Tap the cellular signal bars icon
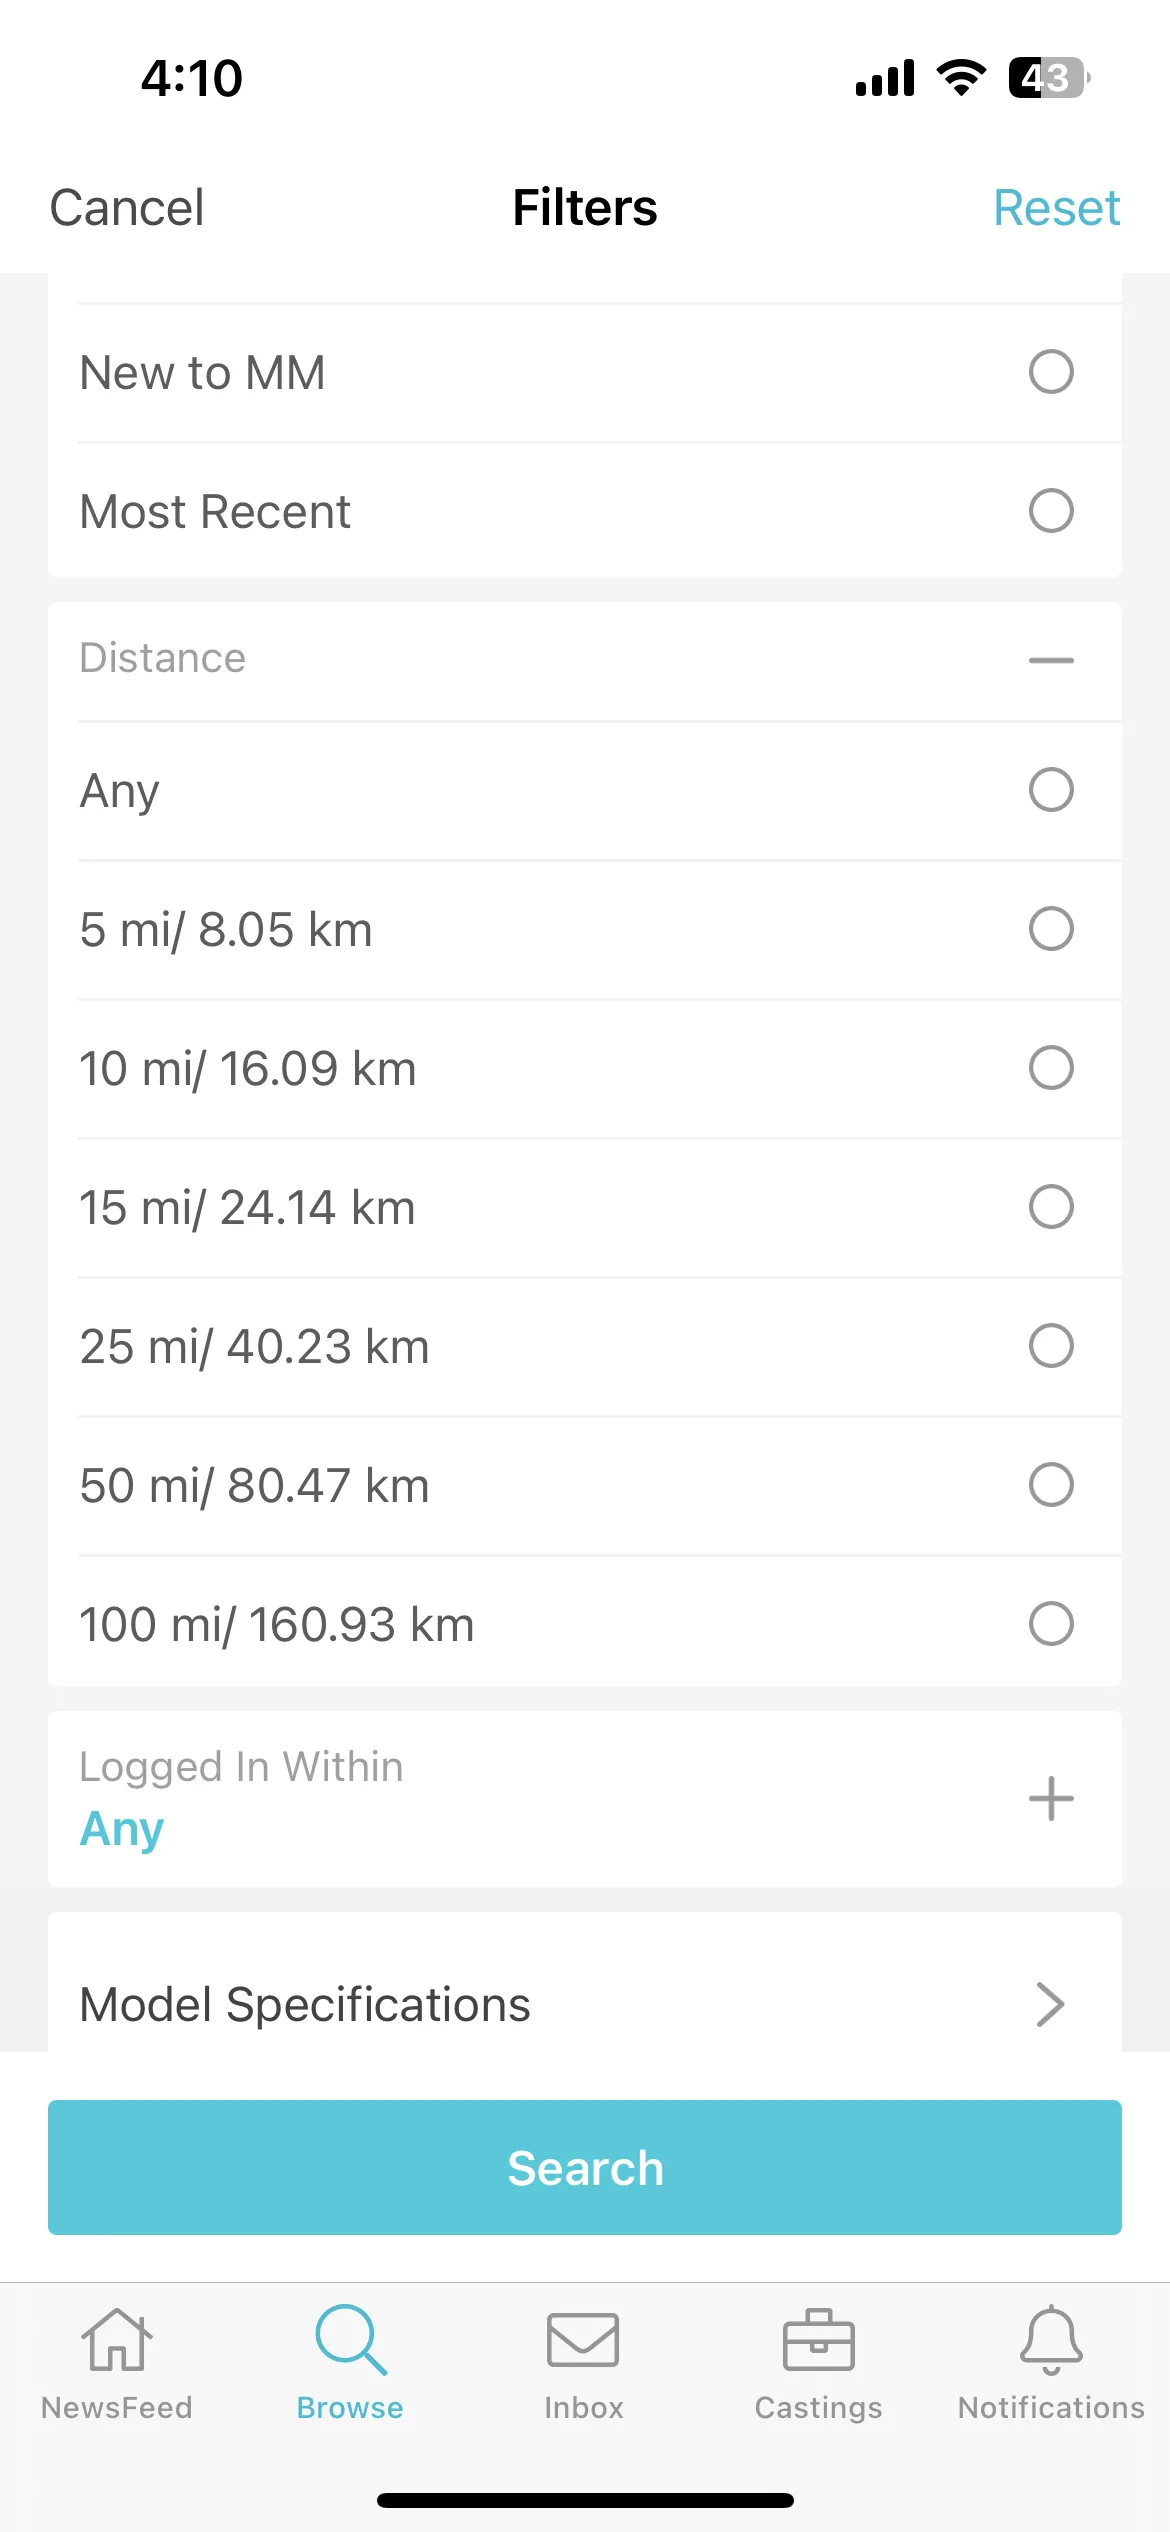 coord(885,78)
